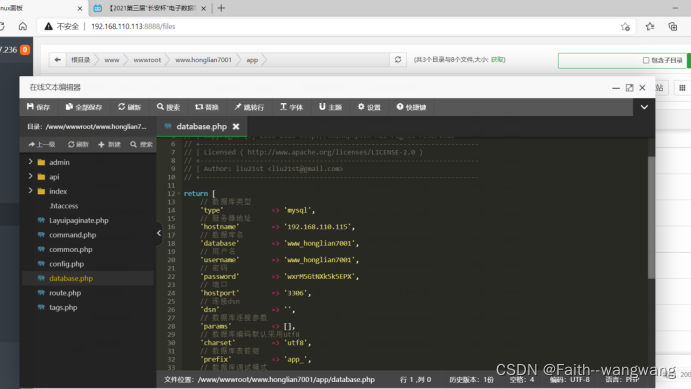This screenshot has height=389, width=691.
Task: Go to www.honglian7001 breadcrumb
Action: 203,60
